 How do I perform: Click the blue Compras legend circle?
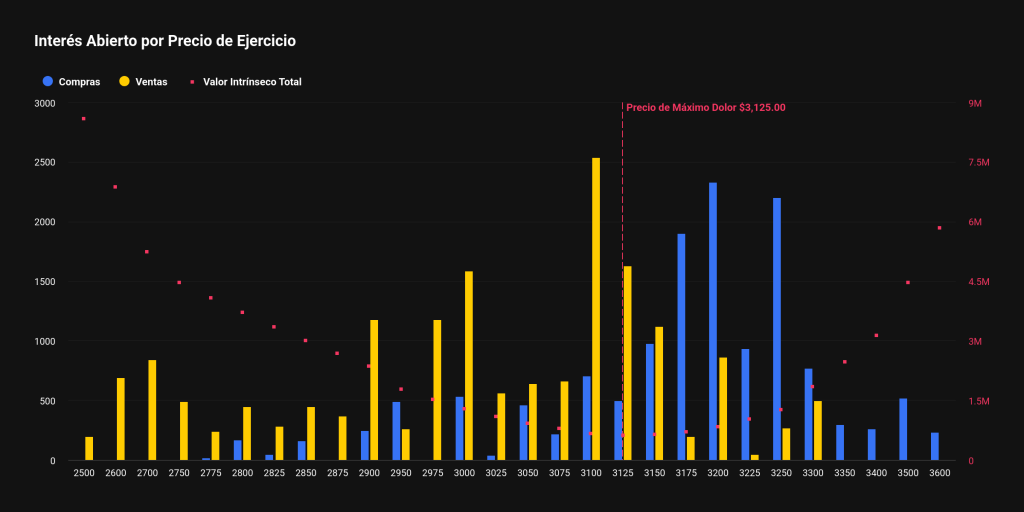47,81
